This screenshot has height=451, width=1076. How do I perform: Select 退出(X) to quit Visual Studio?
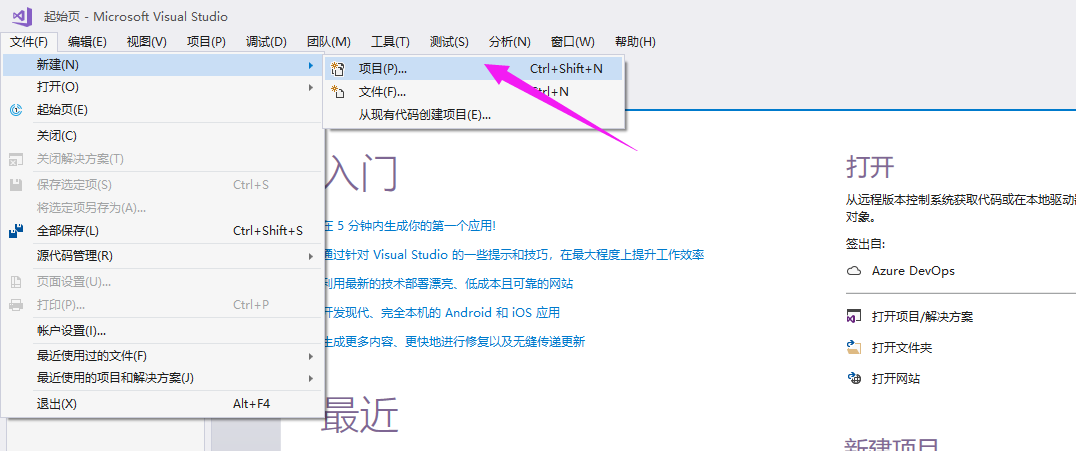coord(163,404)
